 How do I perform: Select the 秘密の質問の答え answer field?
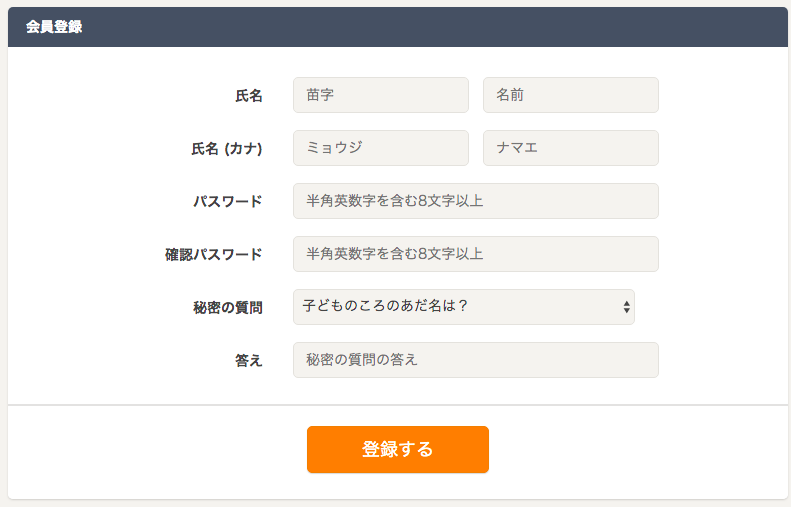coord(475,360)
